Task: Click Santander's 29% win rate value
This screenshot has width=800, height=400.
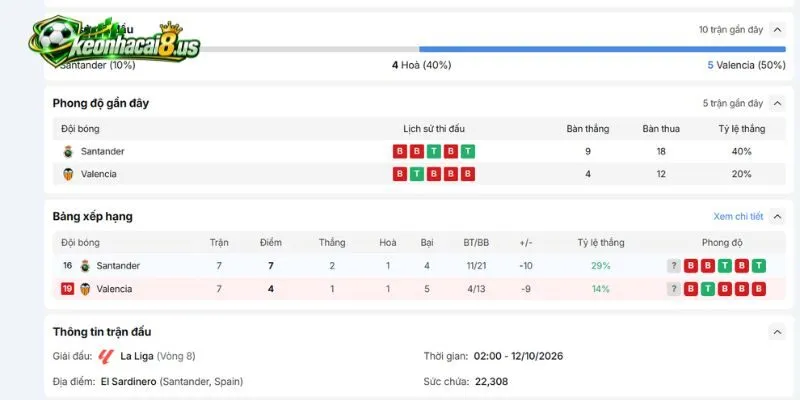Action: (601, 266)
